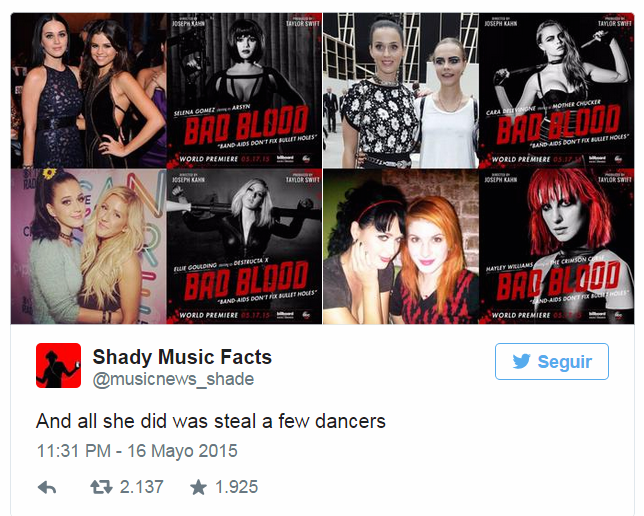
Task: Click the Twitter bird icon in Seguir
Action: [x=522, y=362]
